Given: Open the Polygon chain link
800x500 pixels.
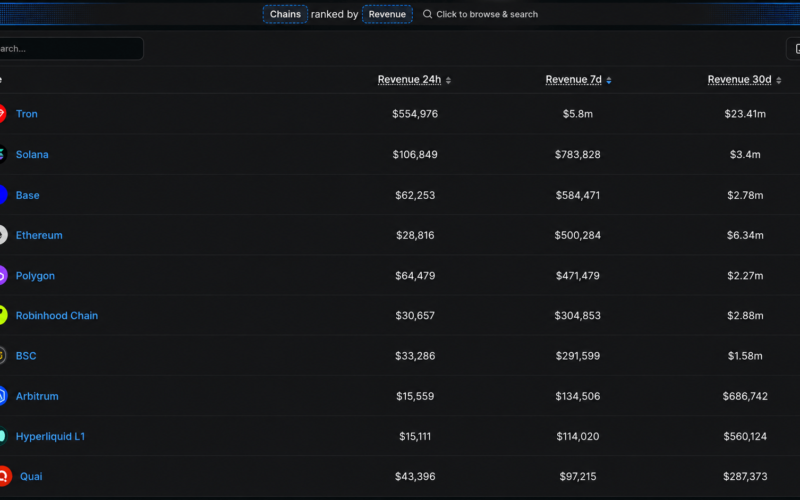Looking at the screenshot, I should coord(35,276).
